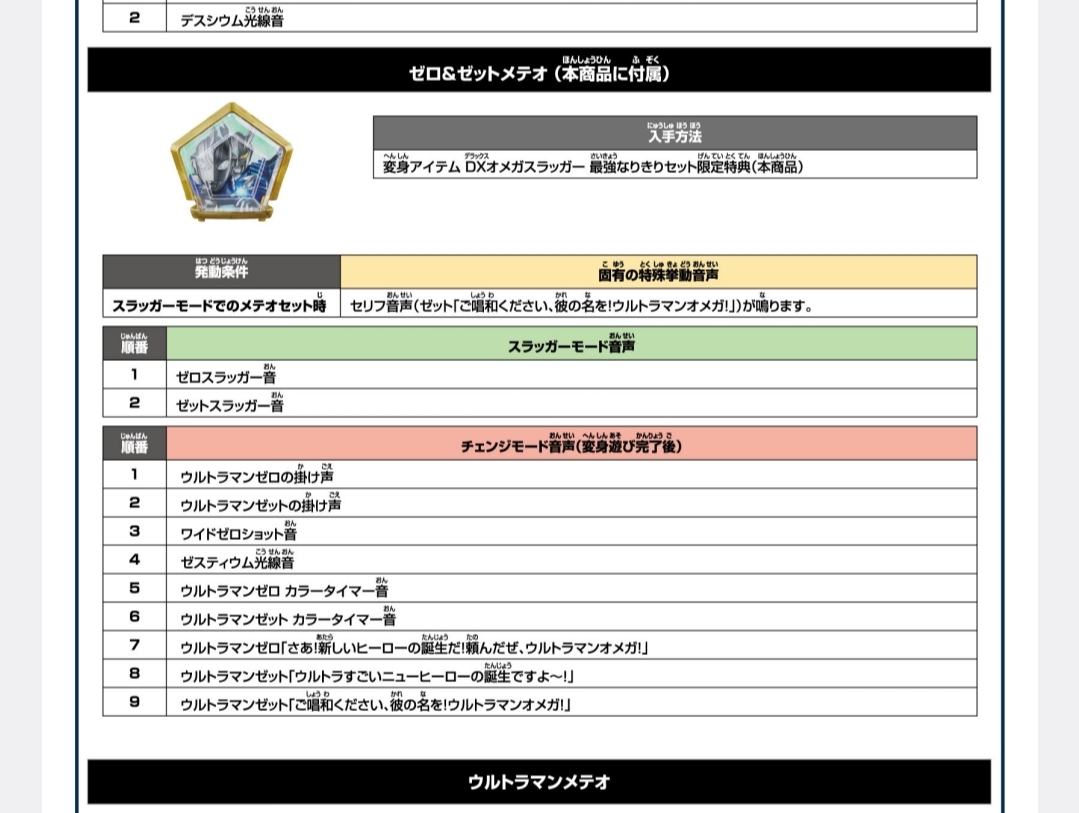Click the Zero & Z Meteor medal image
Viewport: 1079px width, 813px height.
231,162
